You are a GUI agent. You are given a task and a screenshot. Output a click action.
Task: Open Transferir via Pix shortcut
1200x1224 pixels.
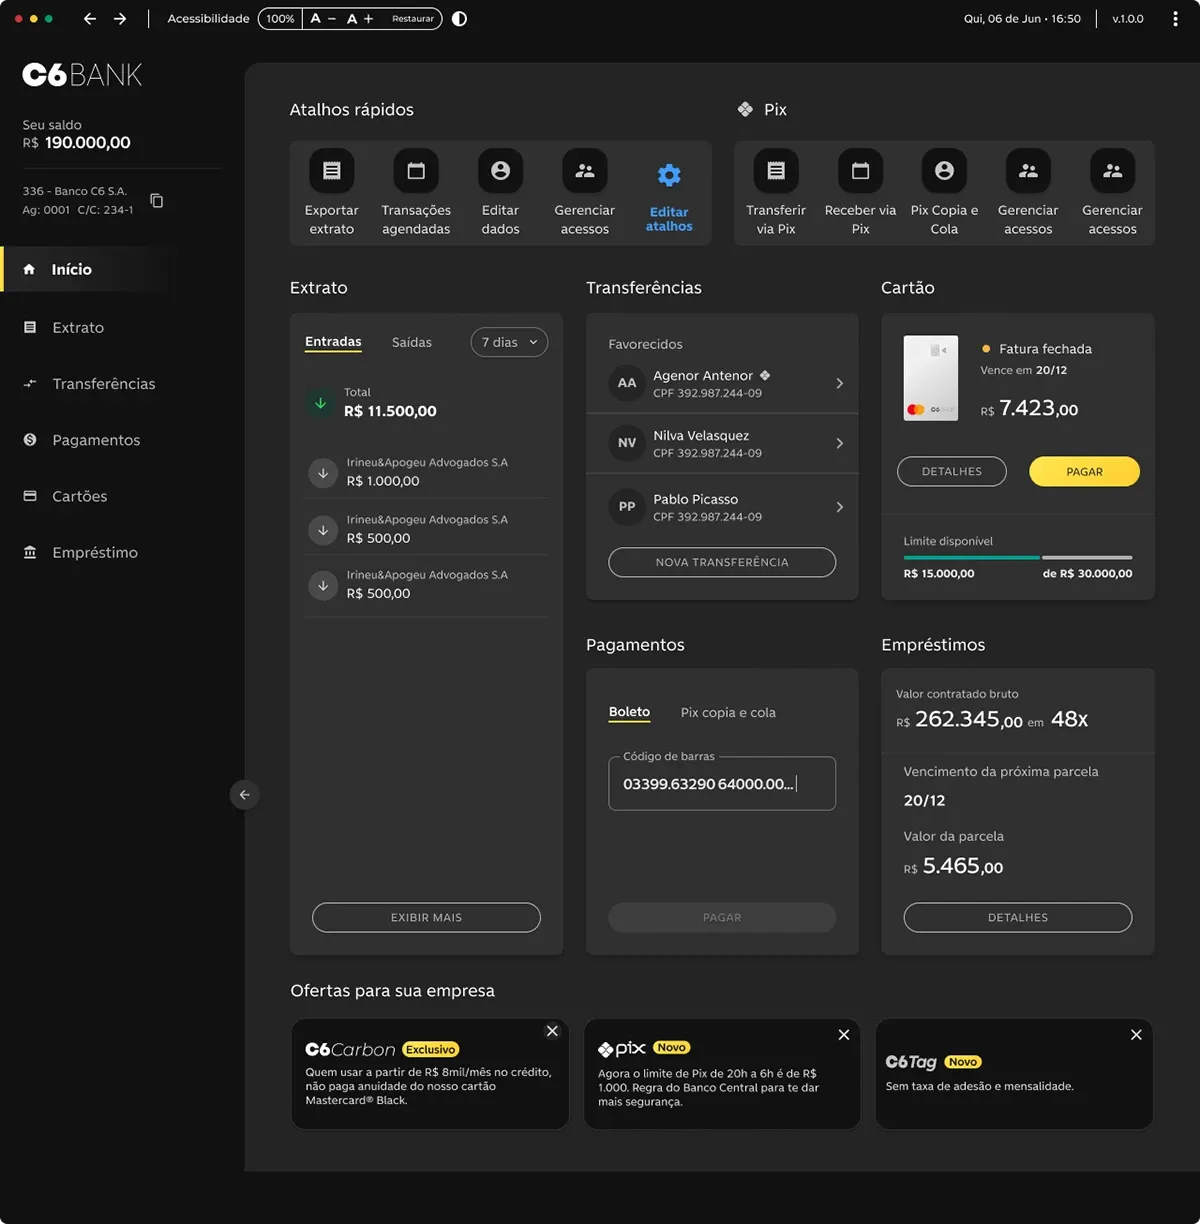[776, 193]
